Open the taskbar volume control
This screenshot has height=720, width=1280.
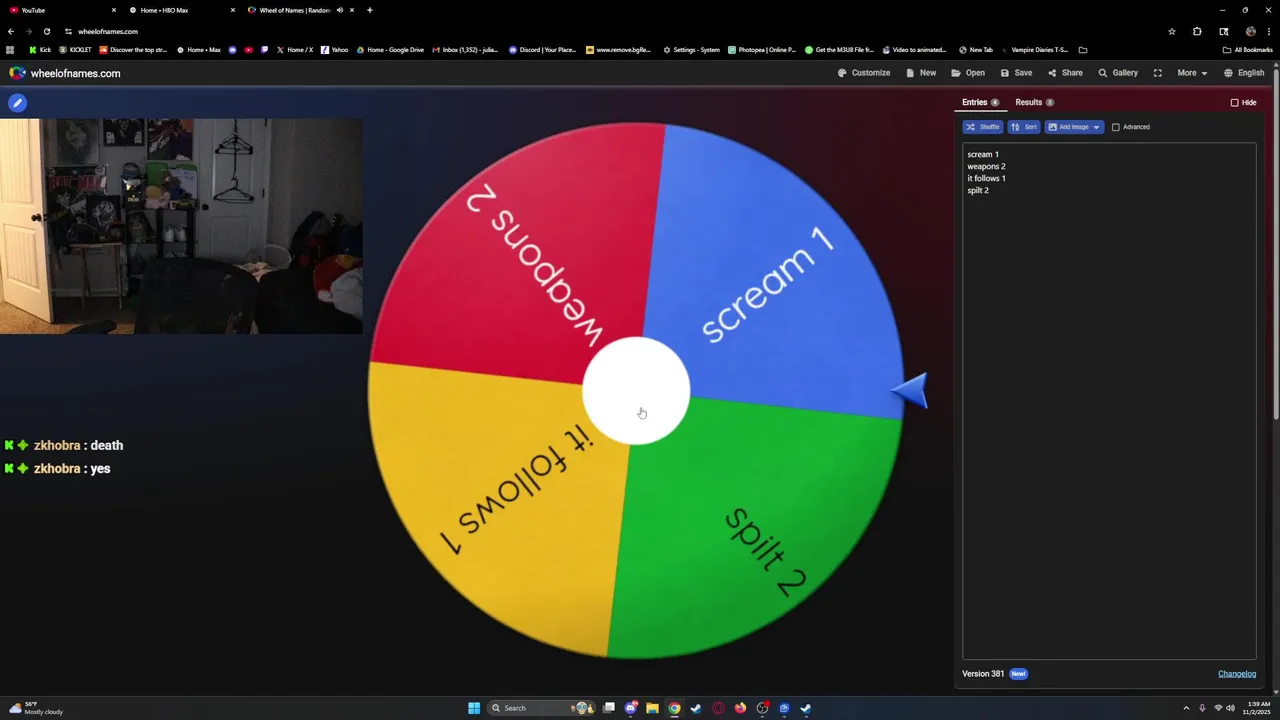[x=1231, y=708]
